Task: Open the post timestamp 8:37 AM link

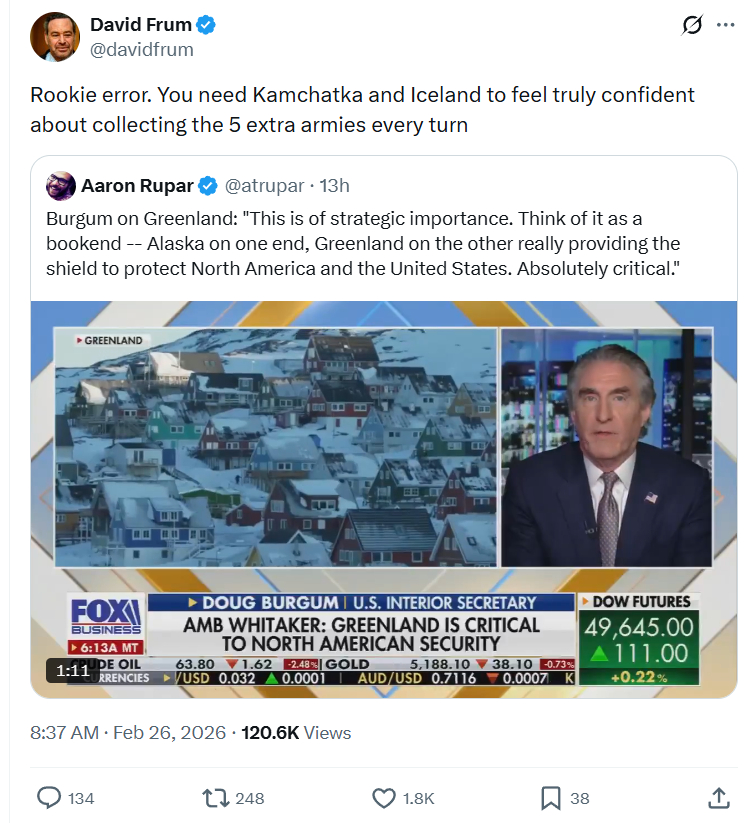Action: (x=64, y=733)
